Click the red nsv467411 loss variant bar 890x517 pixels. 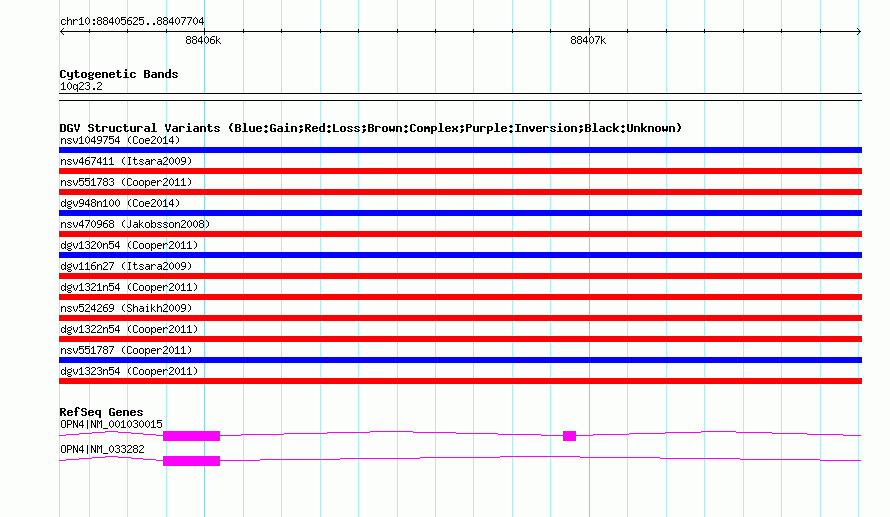pos(460,171)
